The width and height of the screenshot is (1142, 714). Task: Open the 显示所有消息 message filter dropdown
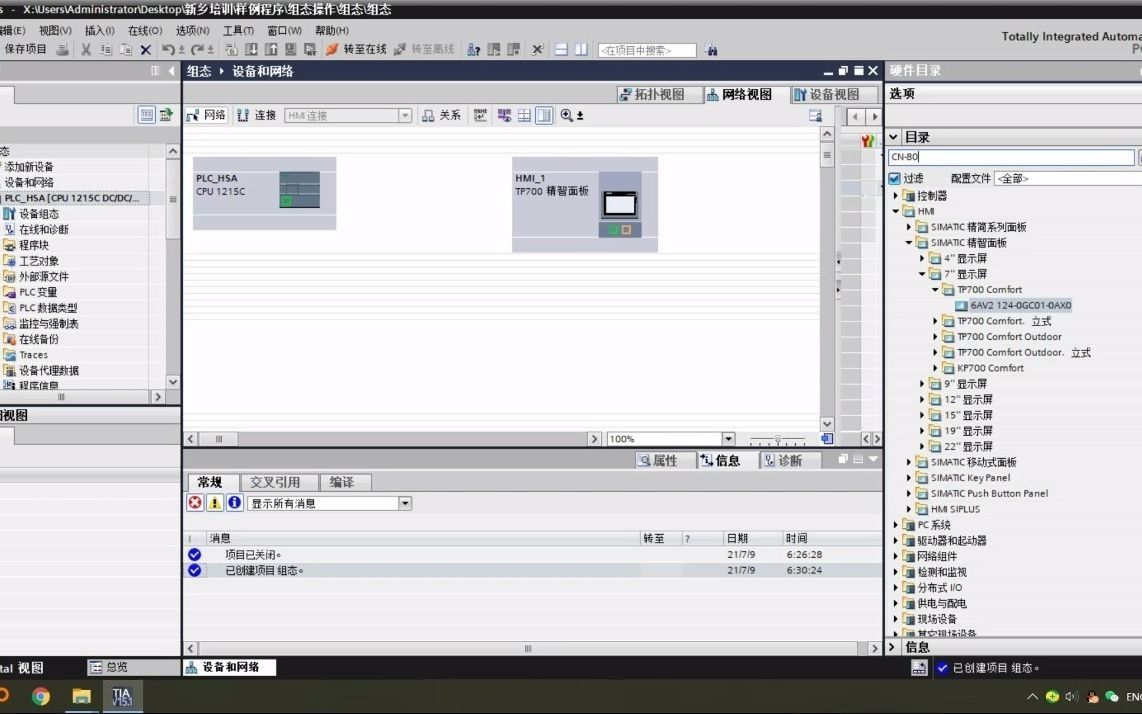(405, 503)
